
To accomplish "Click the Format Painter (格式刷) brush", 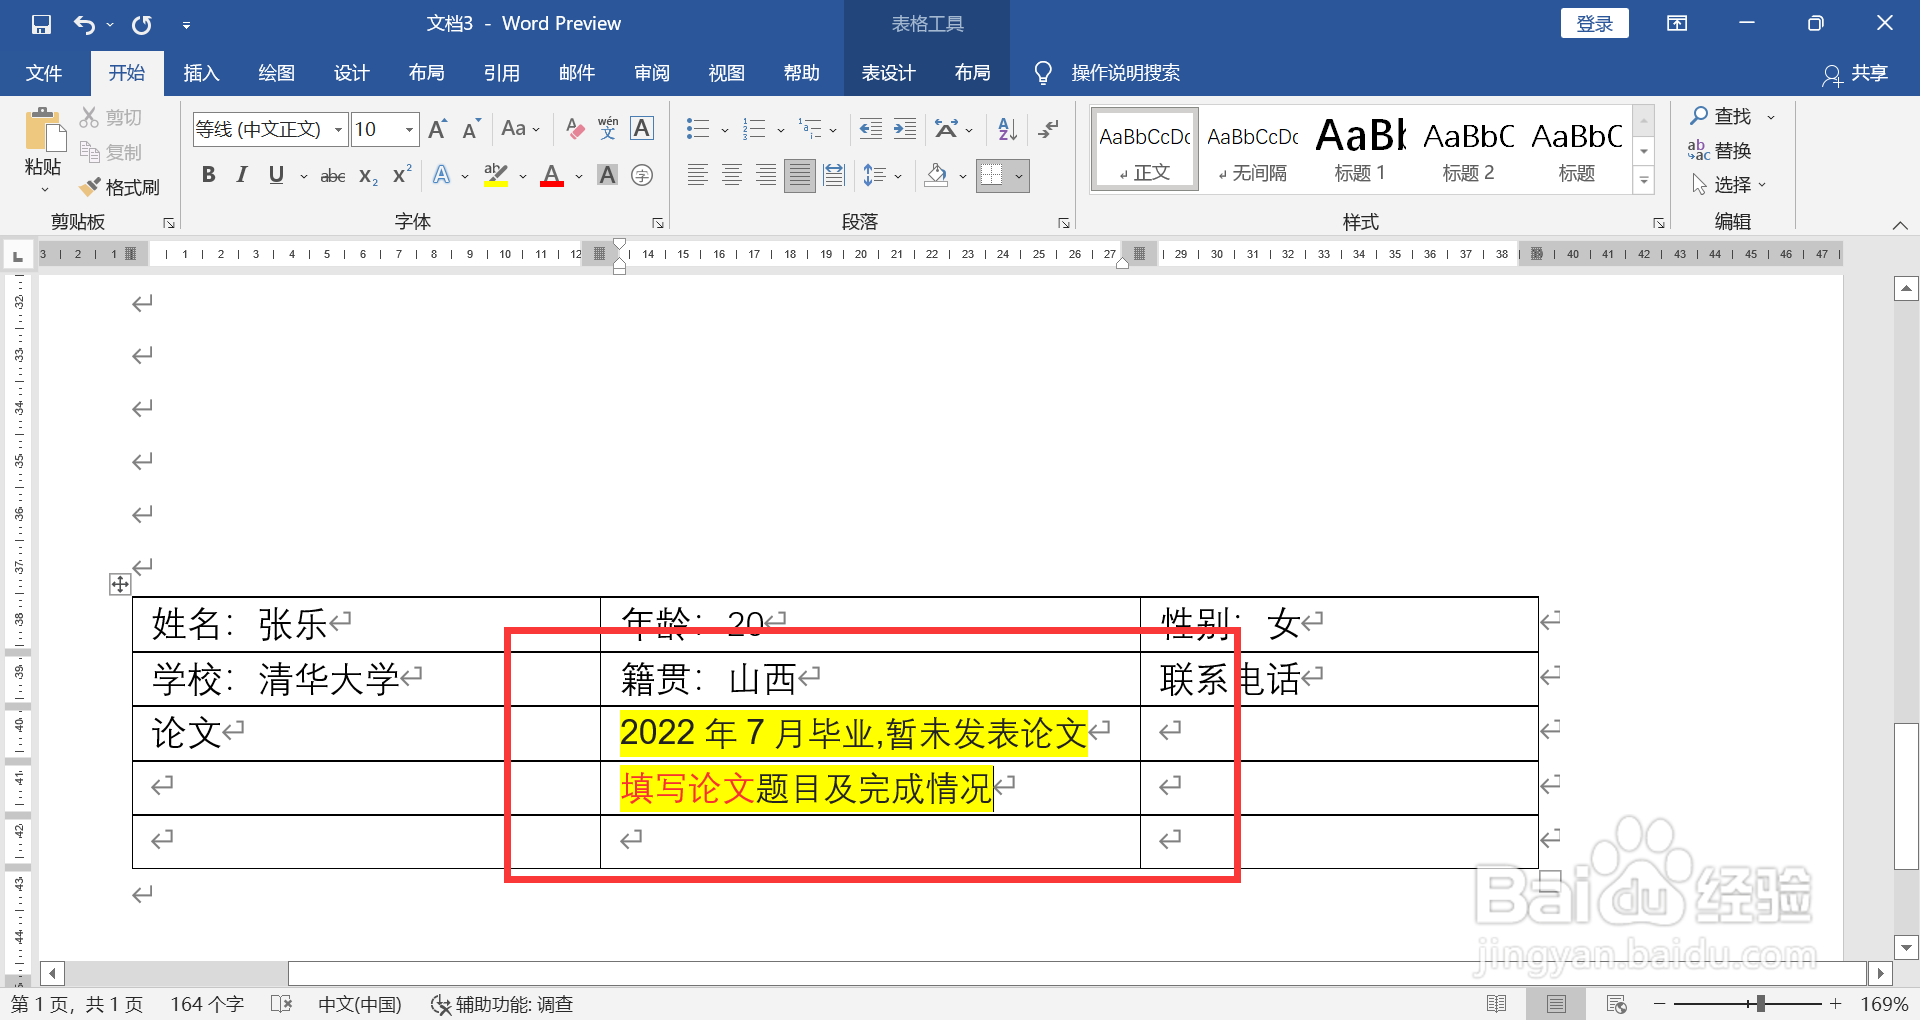I will click(x=90, y=187).
